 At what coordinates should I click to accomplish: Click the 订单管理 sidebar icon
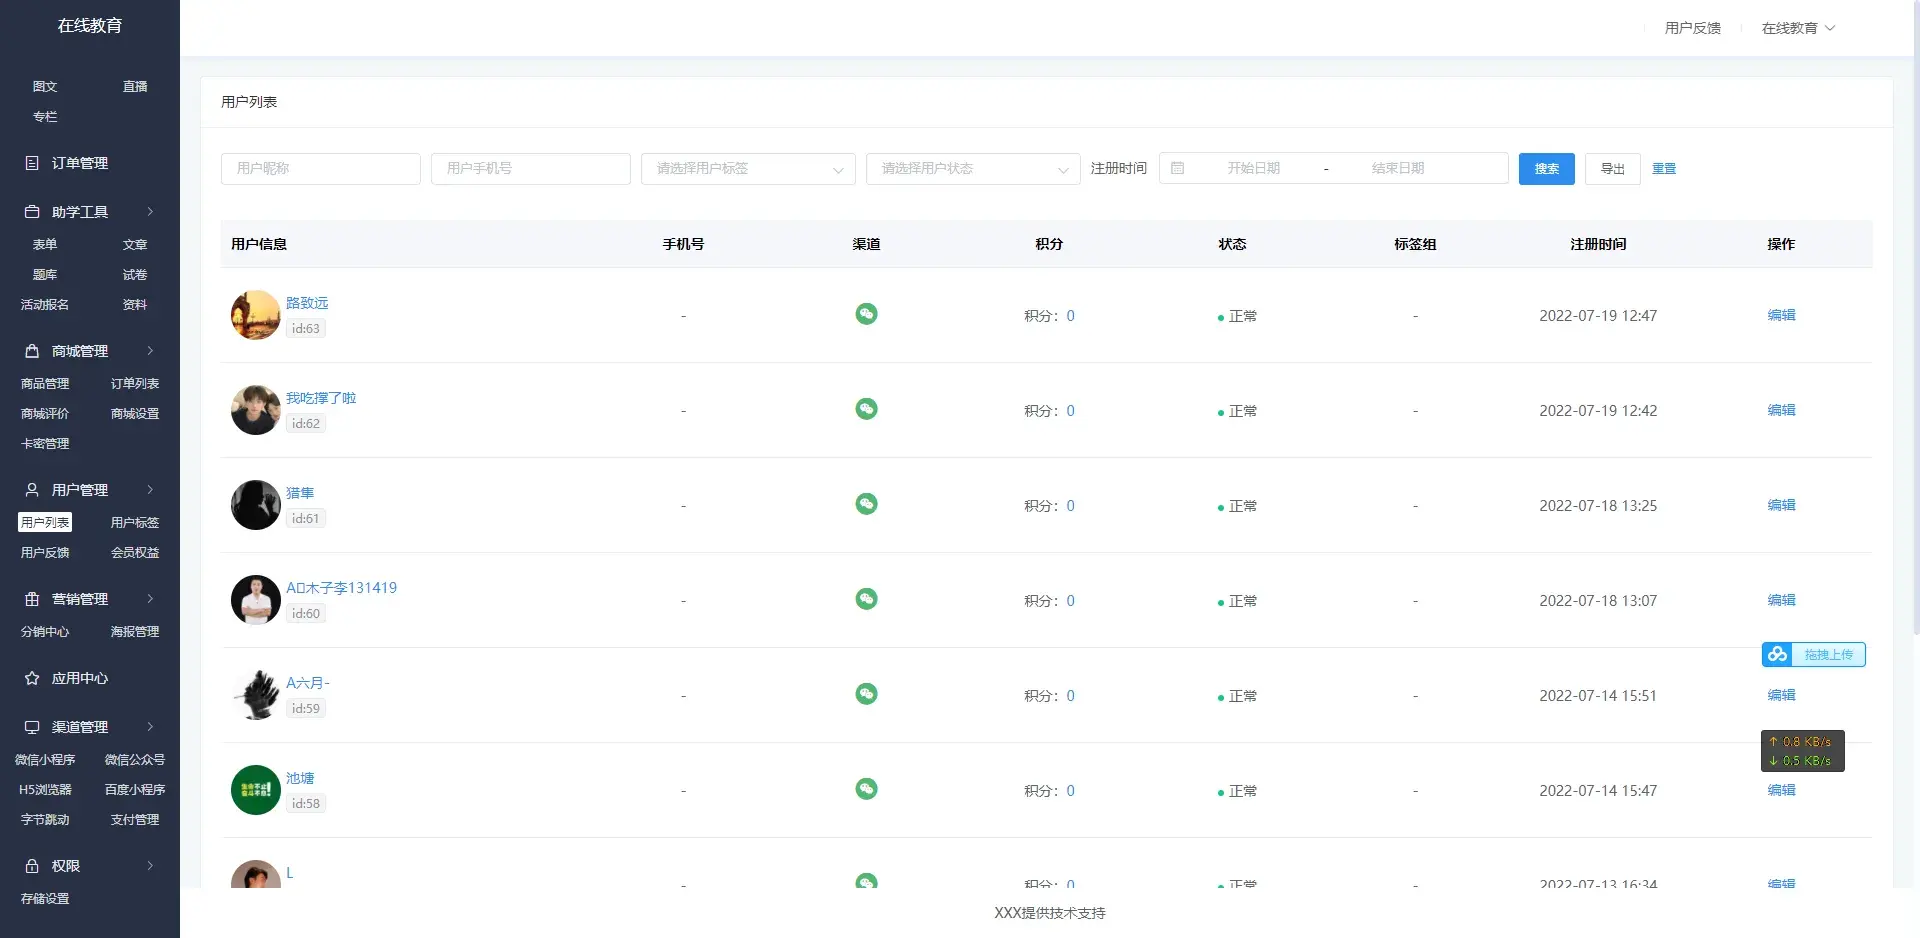click(32, 163)
